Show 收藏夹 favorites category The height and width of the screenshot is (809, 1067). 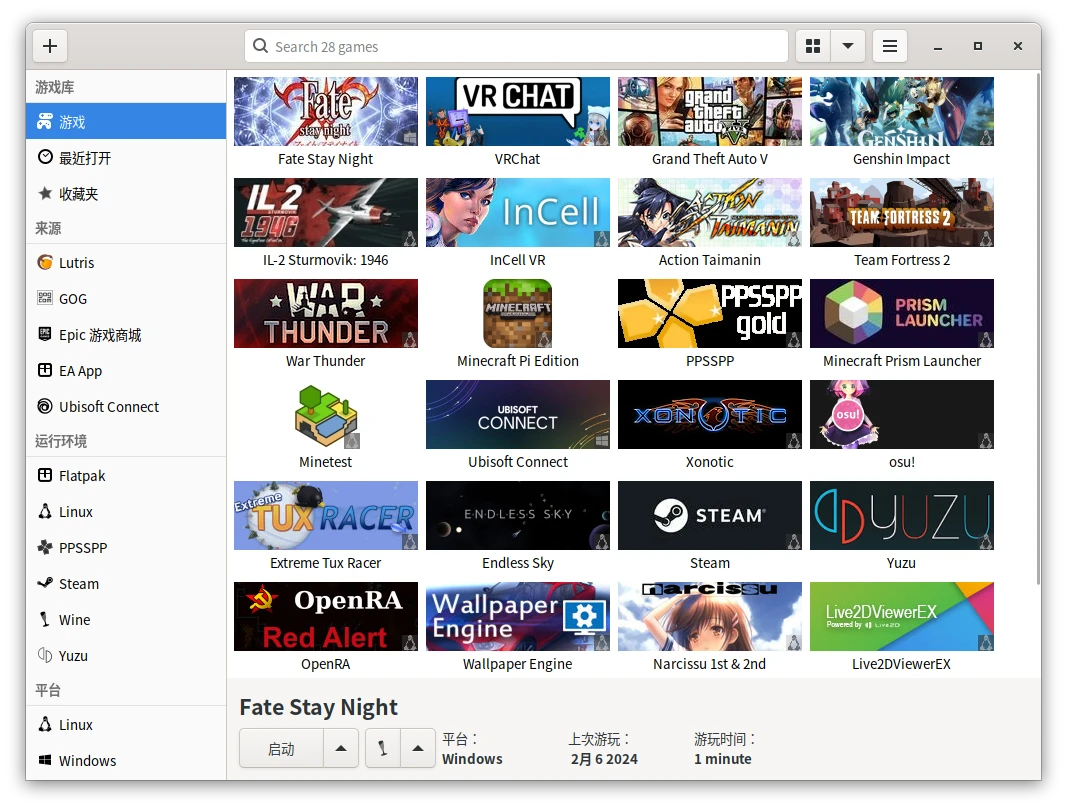coord(79,194)
